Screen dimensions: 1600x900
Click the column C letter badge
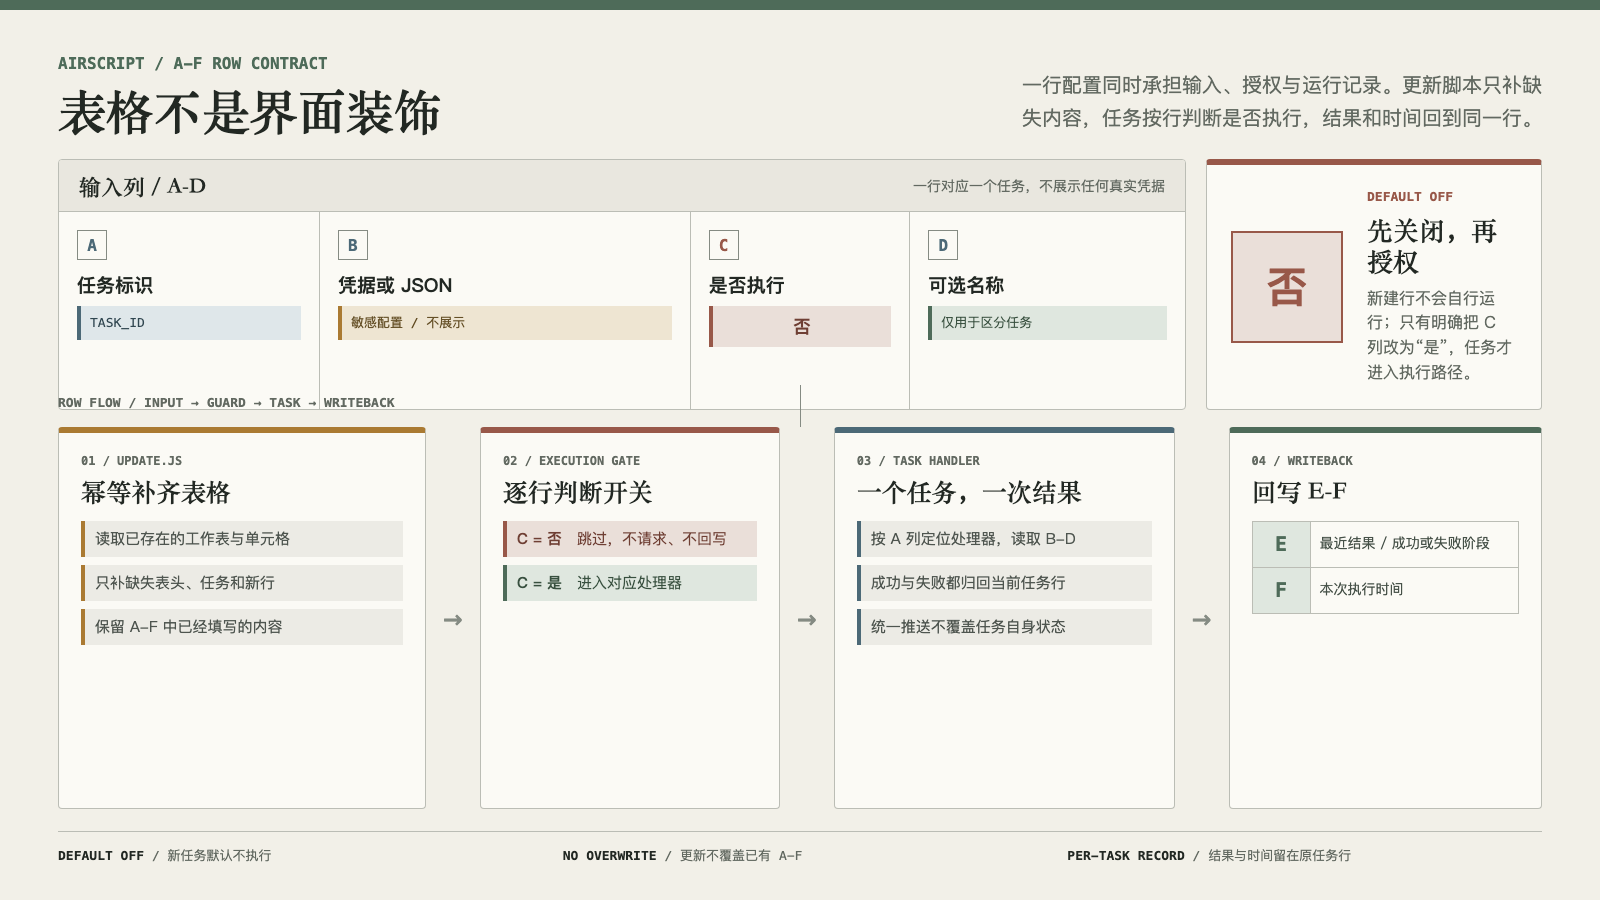(x=724, y=245)
